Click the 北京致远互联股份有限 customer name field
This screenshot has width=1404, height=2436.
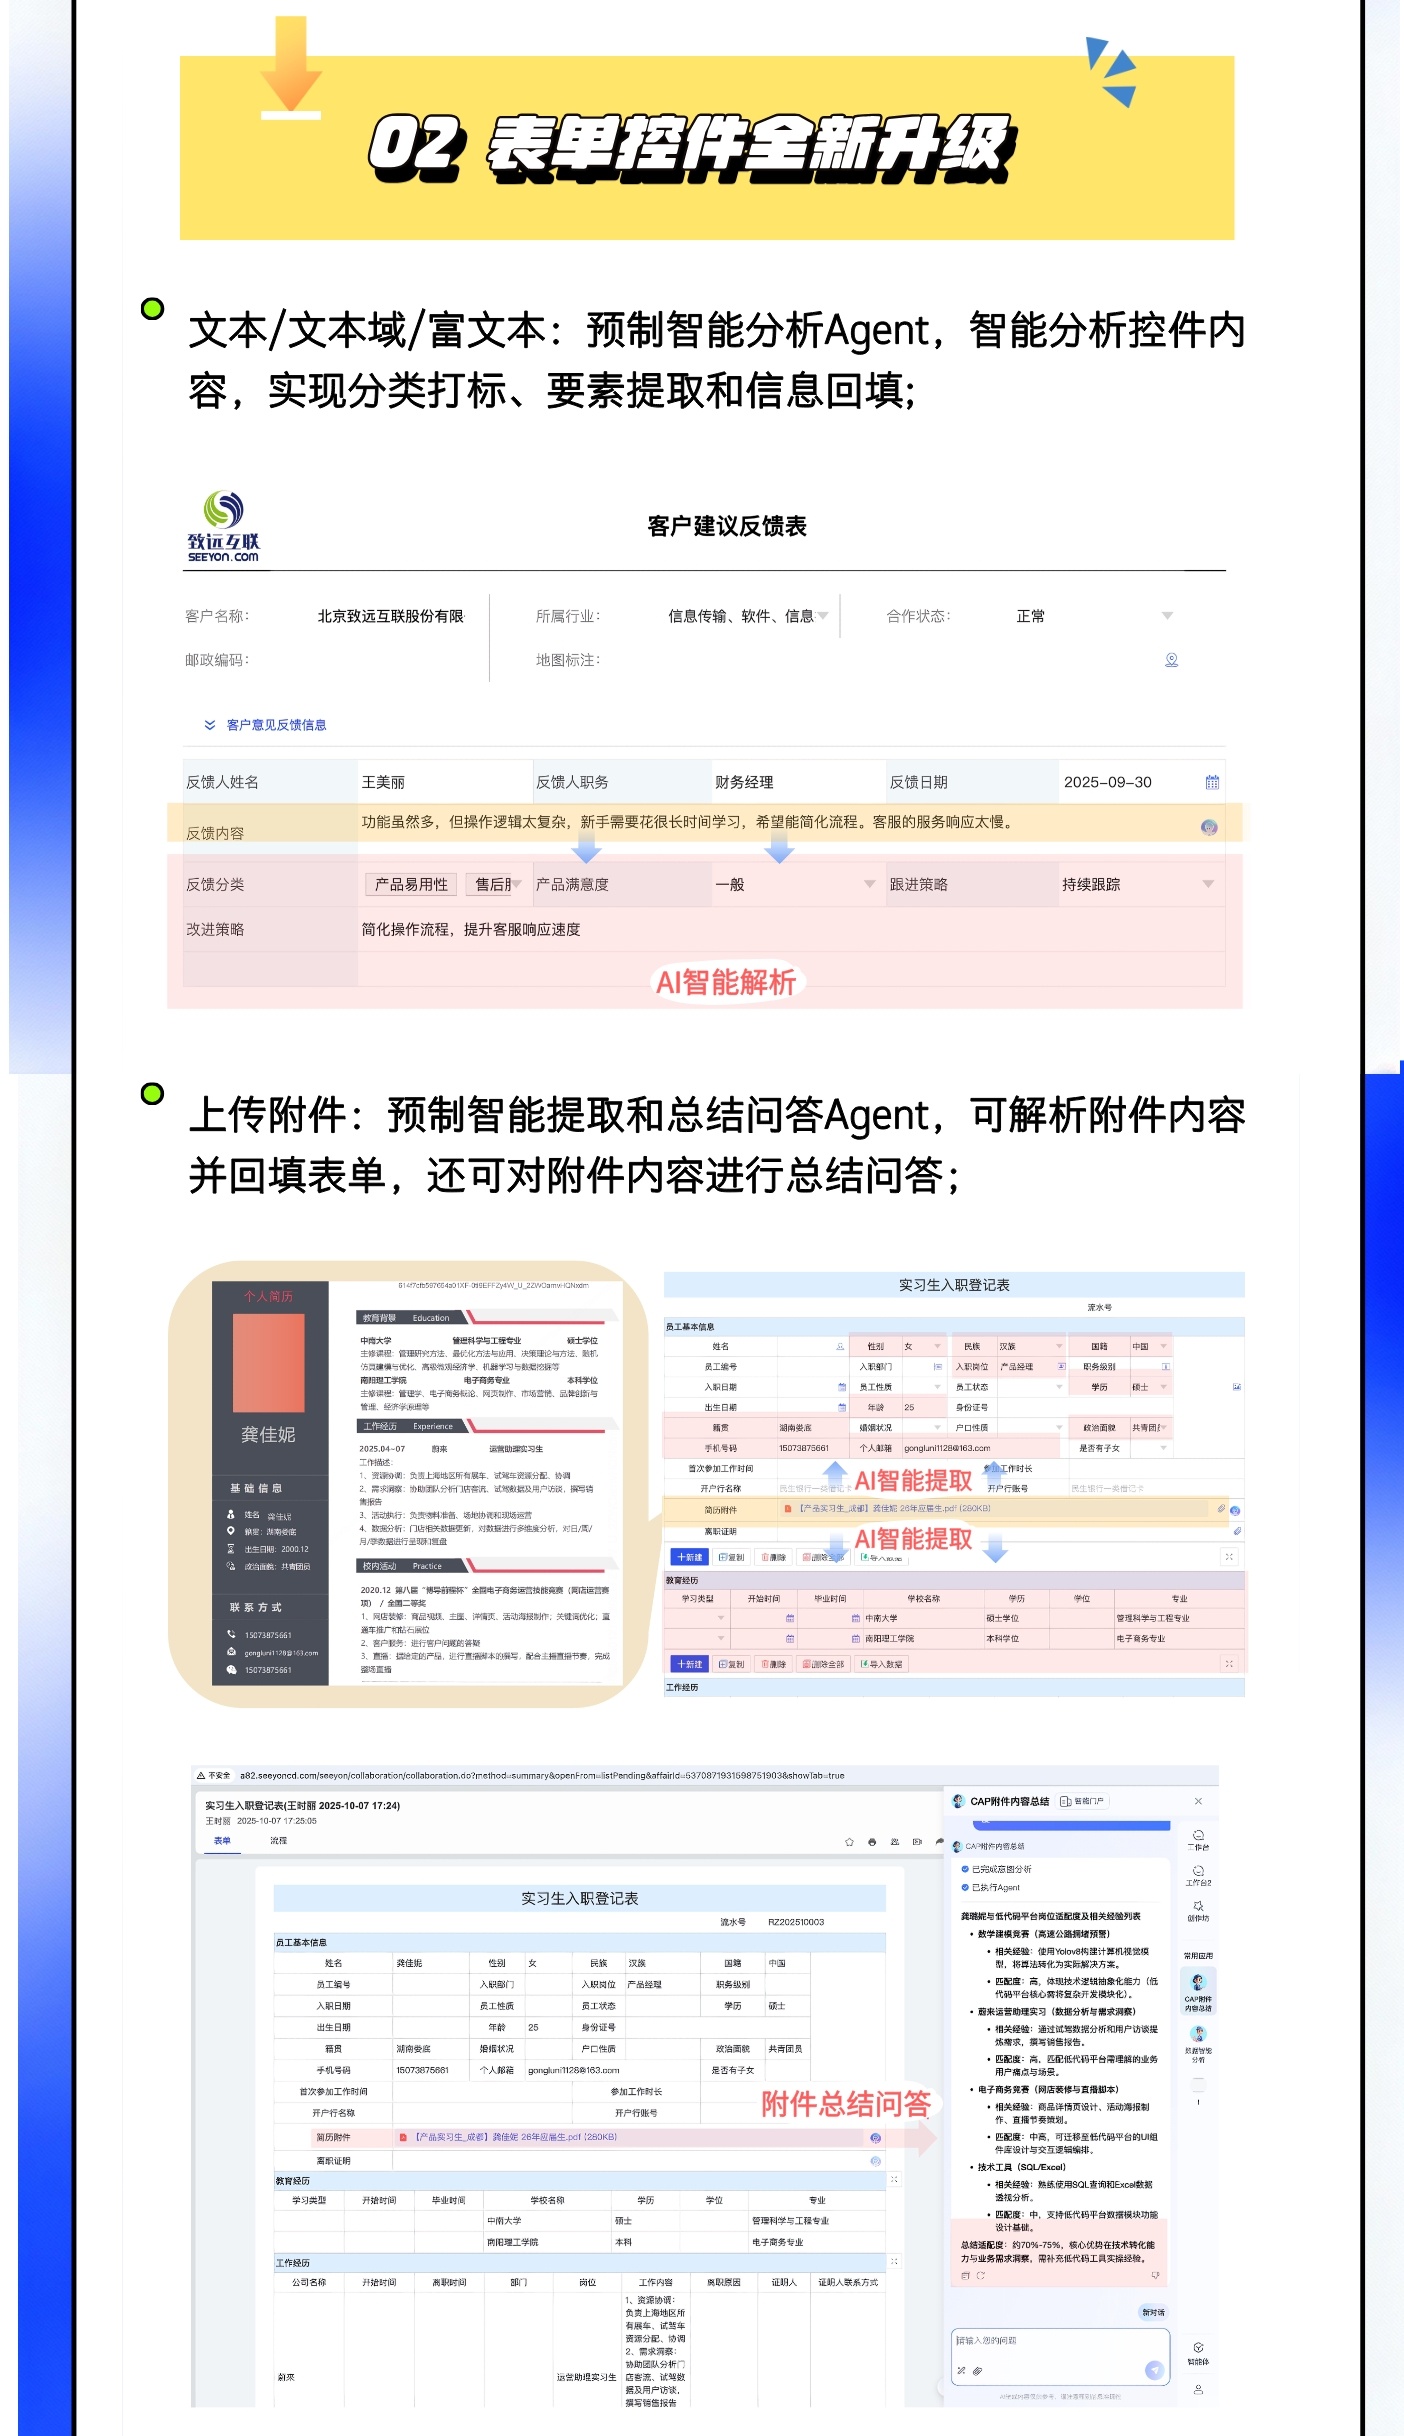click(x=391, y=616)
